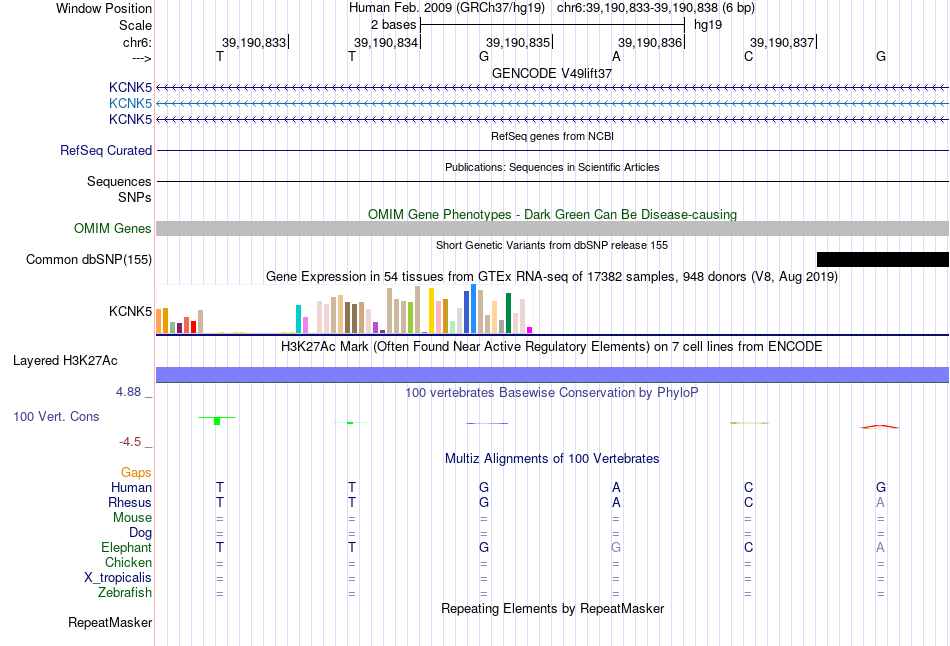The width and height of the screenshot is (950, 646).
Task: Click the gray OMIM Genes item bar
Action: tap(552, 228)
